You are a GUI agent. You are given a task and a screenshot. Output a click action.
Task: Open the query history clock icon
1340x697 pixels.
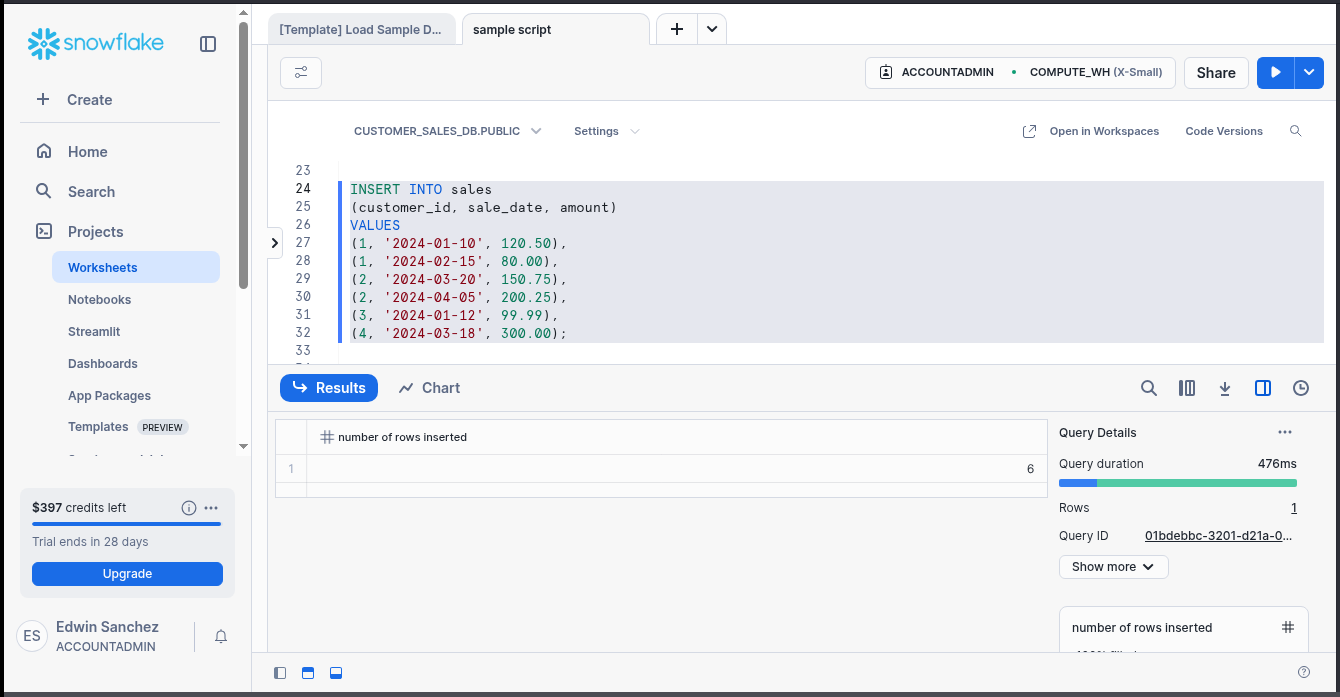coord(1300,387)
